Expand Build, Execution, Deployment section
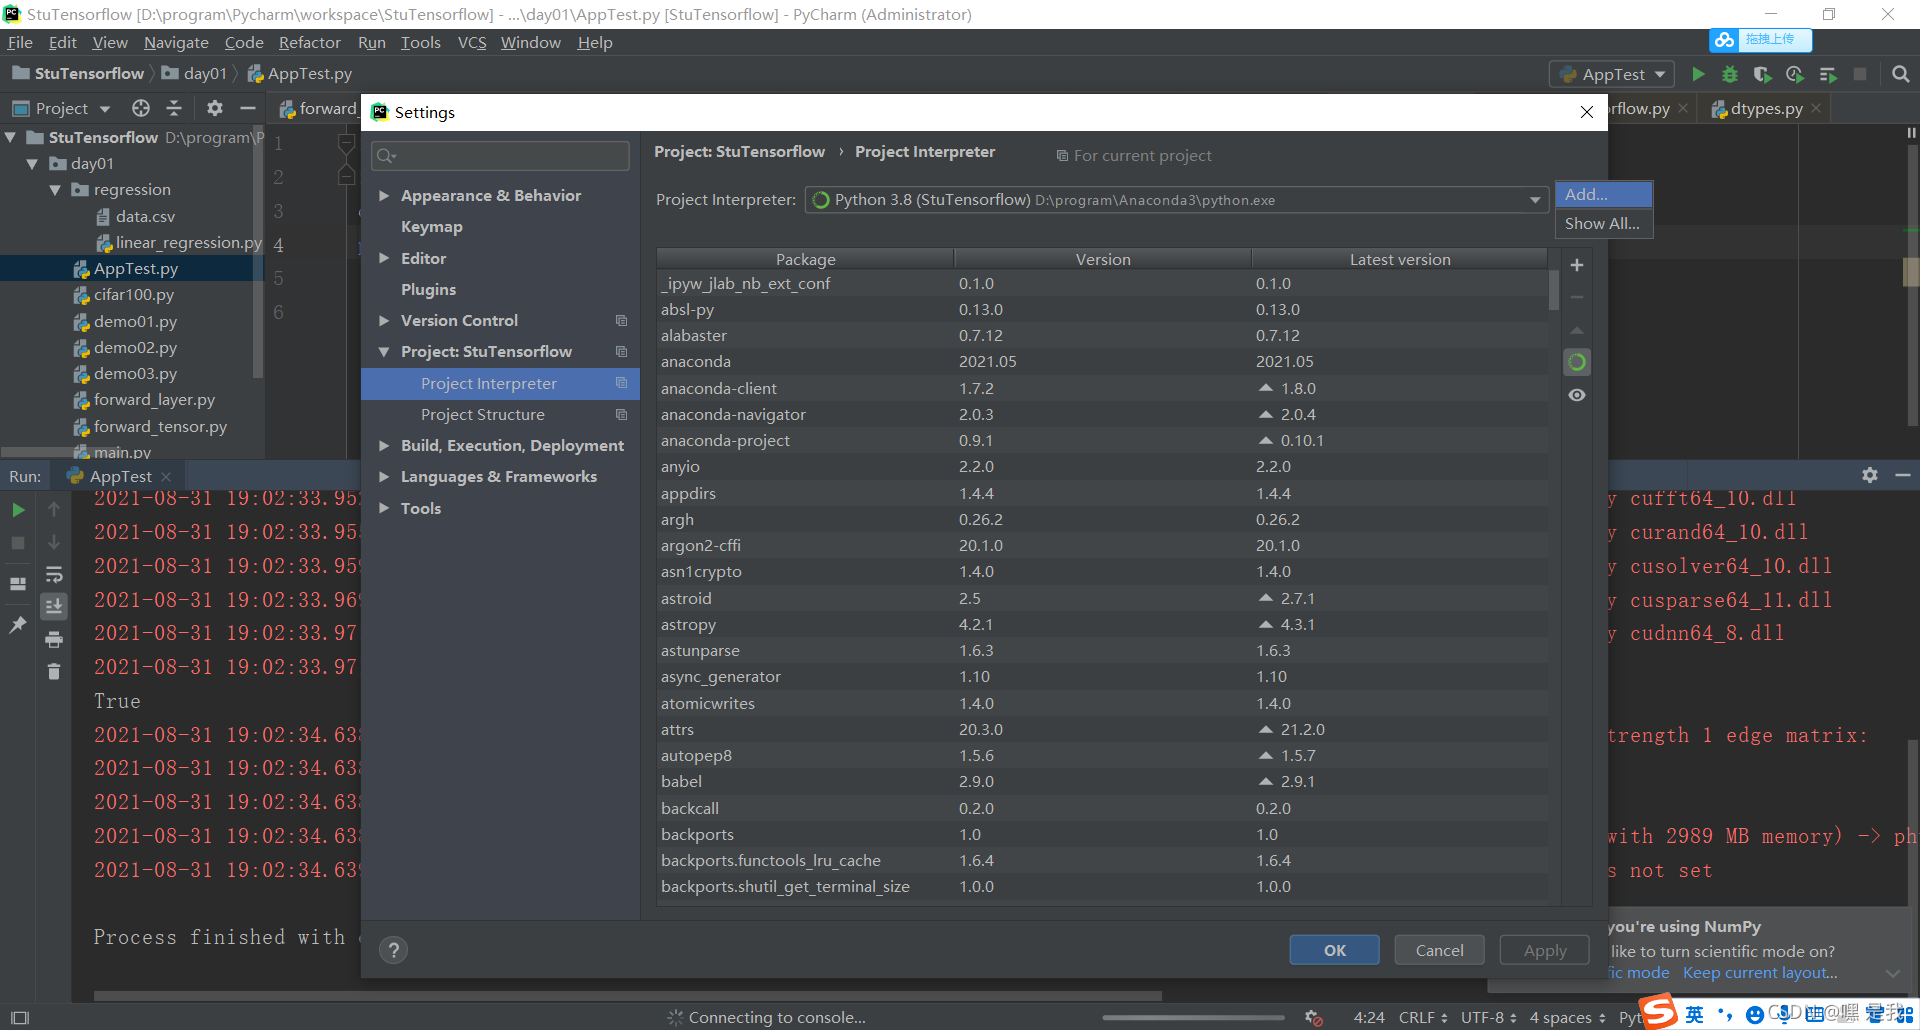The height and width of the screenshot is (1030, 1920). click(383, 446)
